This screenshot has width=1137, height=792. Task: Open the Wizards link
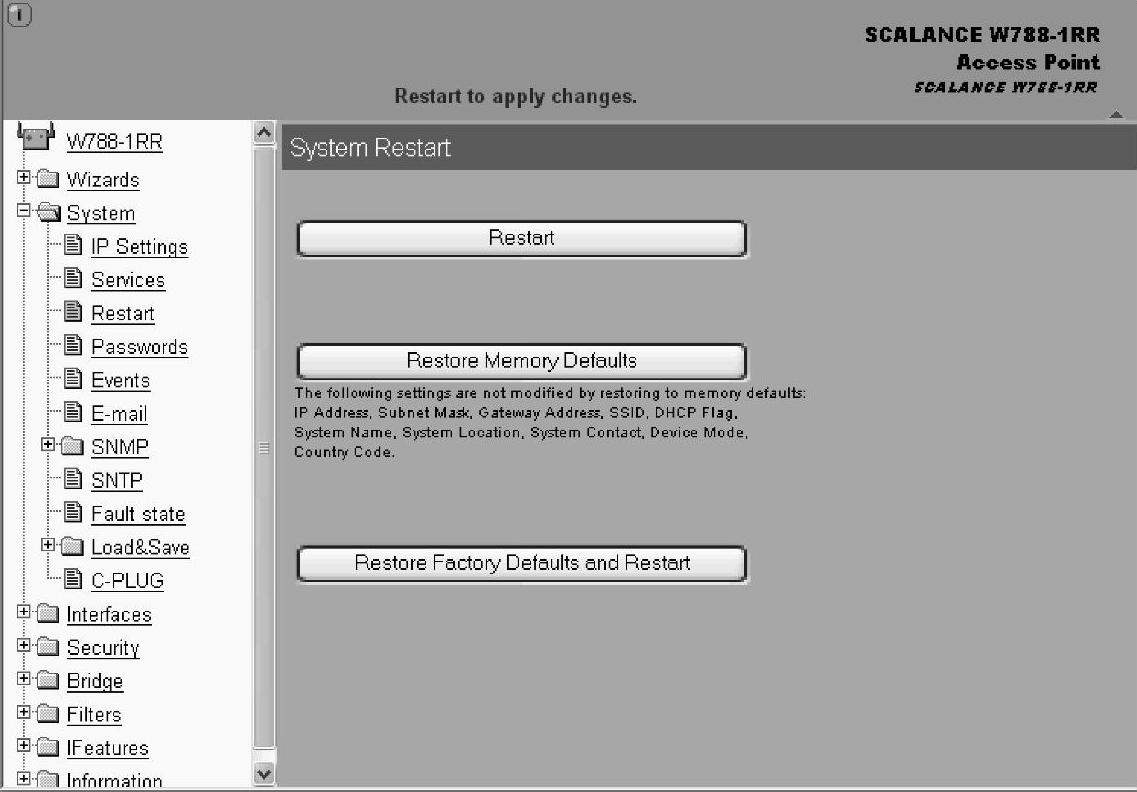coord(103,180)
